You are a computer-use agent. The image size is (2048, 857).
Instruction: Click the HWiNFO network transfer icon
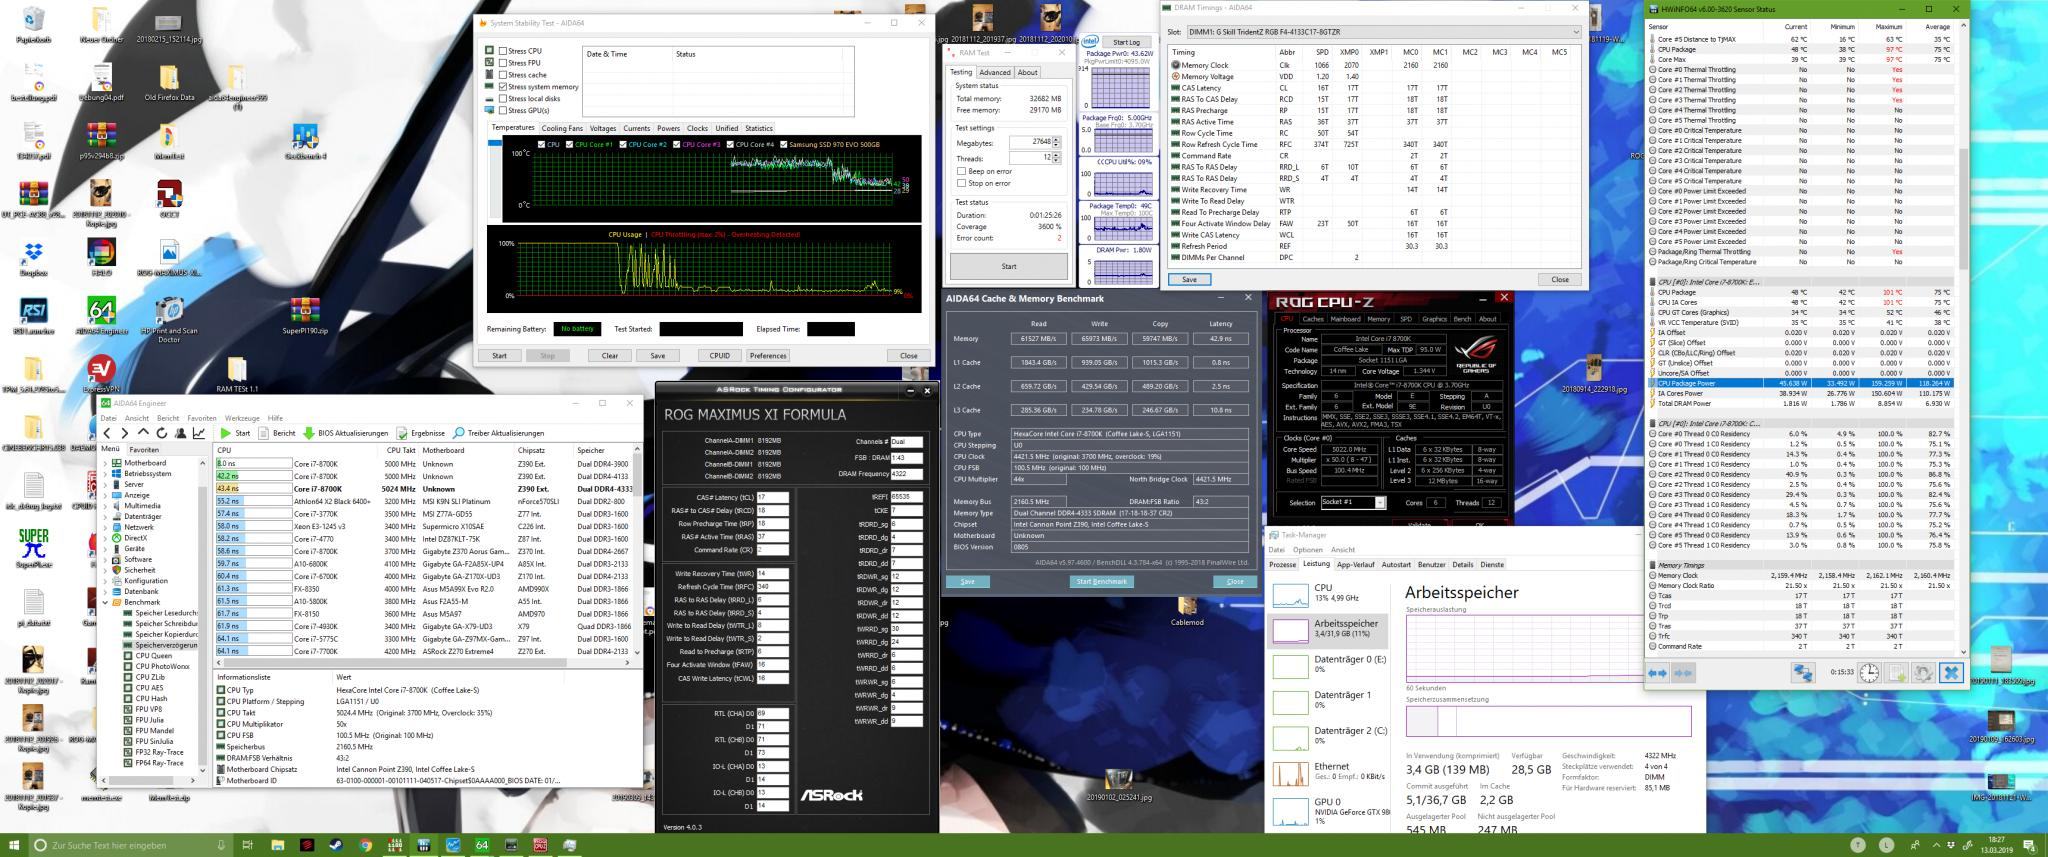click(1802, 673)
